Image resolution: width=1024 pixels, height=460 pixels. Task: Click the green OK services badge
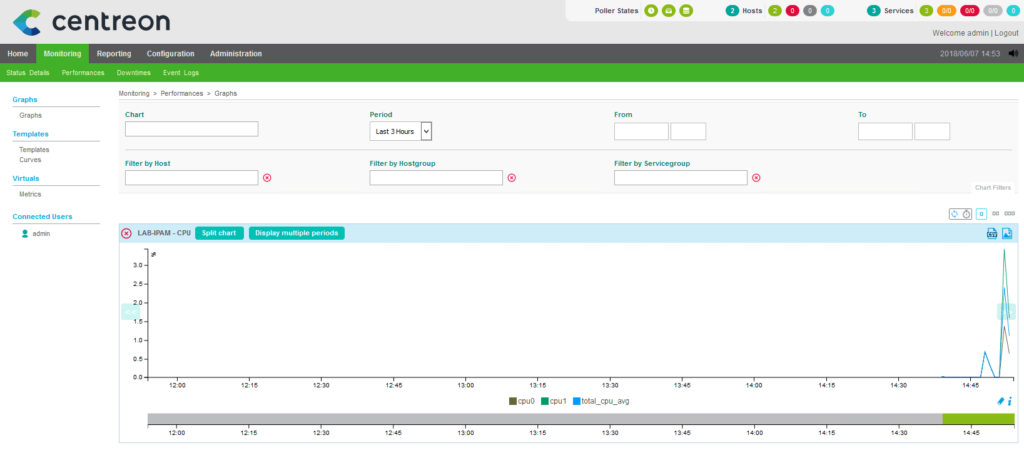coord(926,10)
